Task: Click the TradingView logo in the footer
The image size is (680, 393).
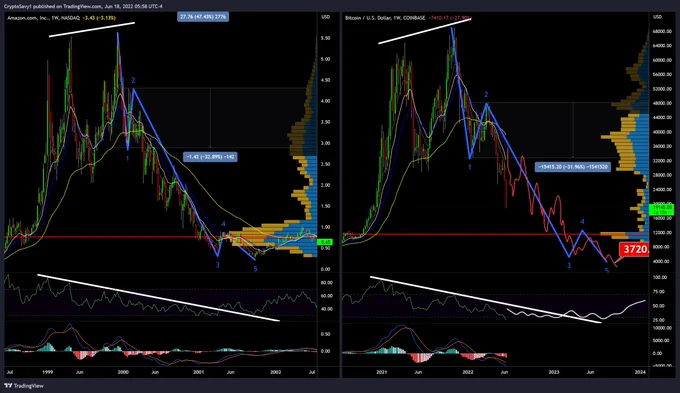Action: tap(24, 386)
